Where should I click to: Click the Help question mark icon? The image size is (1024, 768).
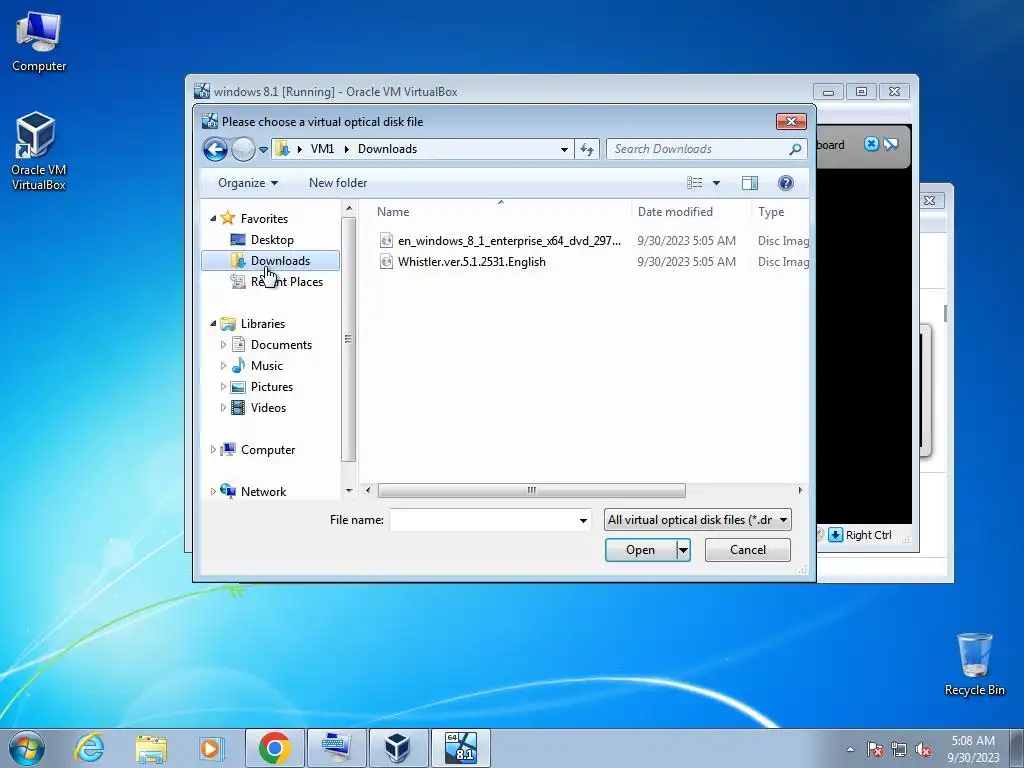pyautogui.click(x=786, y=183)
